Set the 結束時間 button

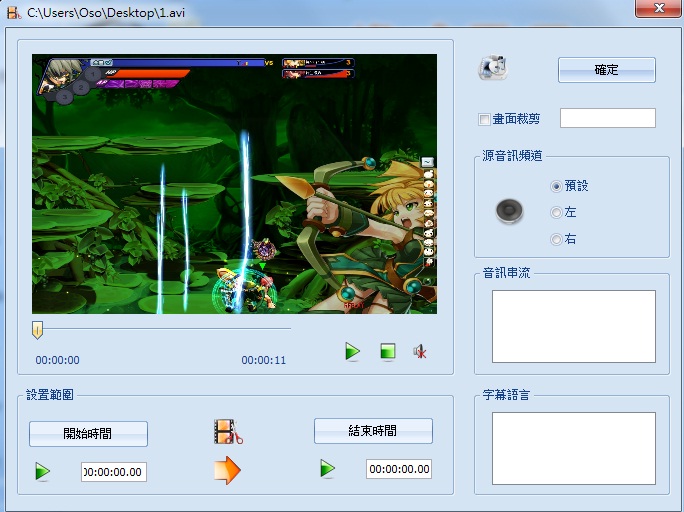[x=373, y=431]
